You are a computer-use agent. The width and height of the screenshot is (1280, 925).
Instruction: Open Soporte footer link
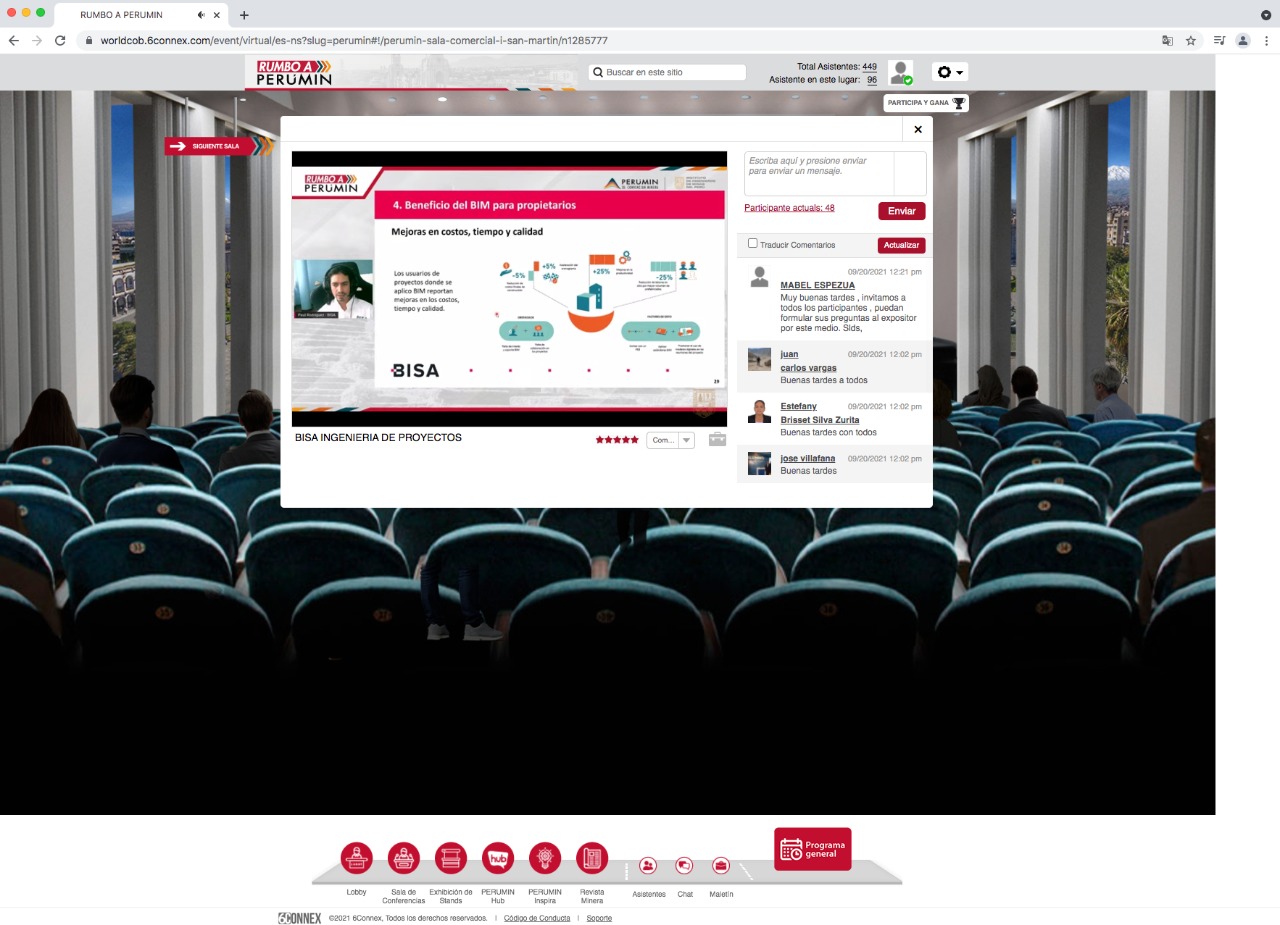point(599,918)
